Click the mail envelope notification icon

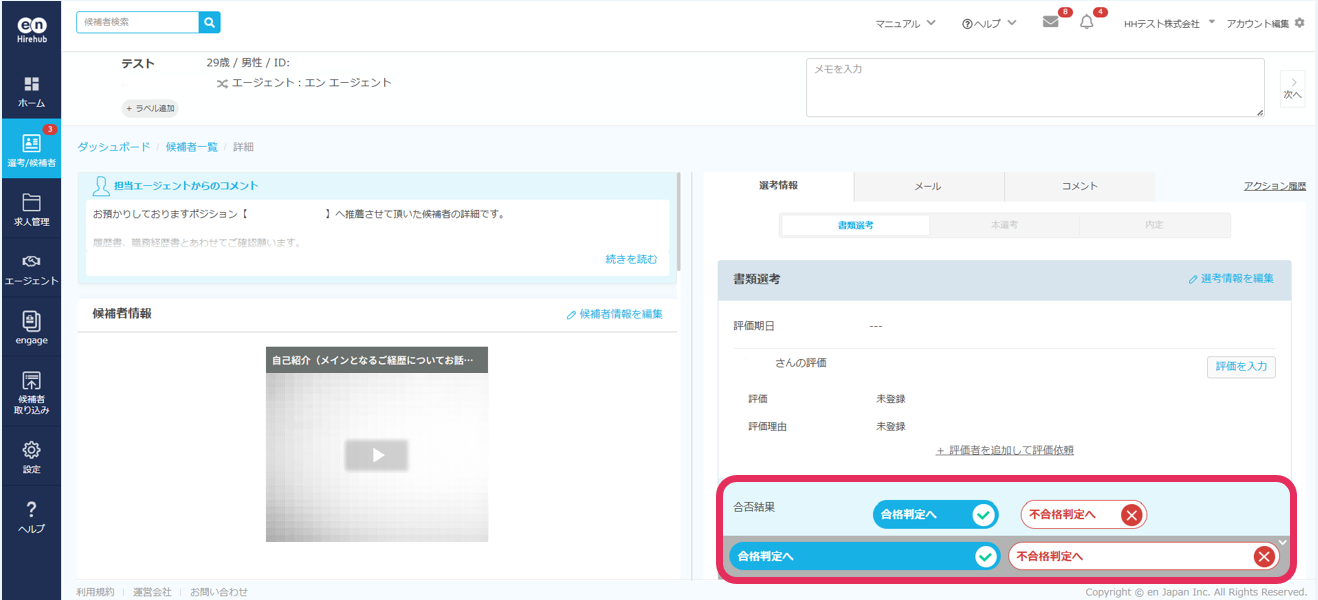1050,22
